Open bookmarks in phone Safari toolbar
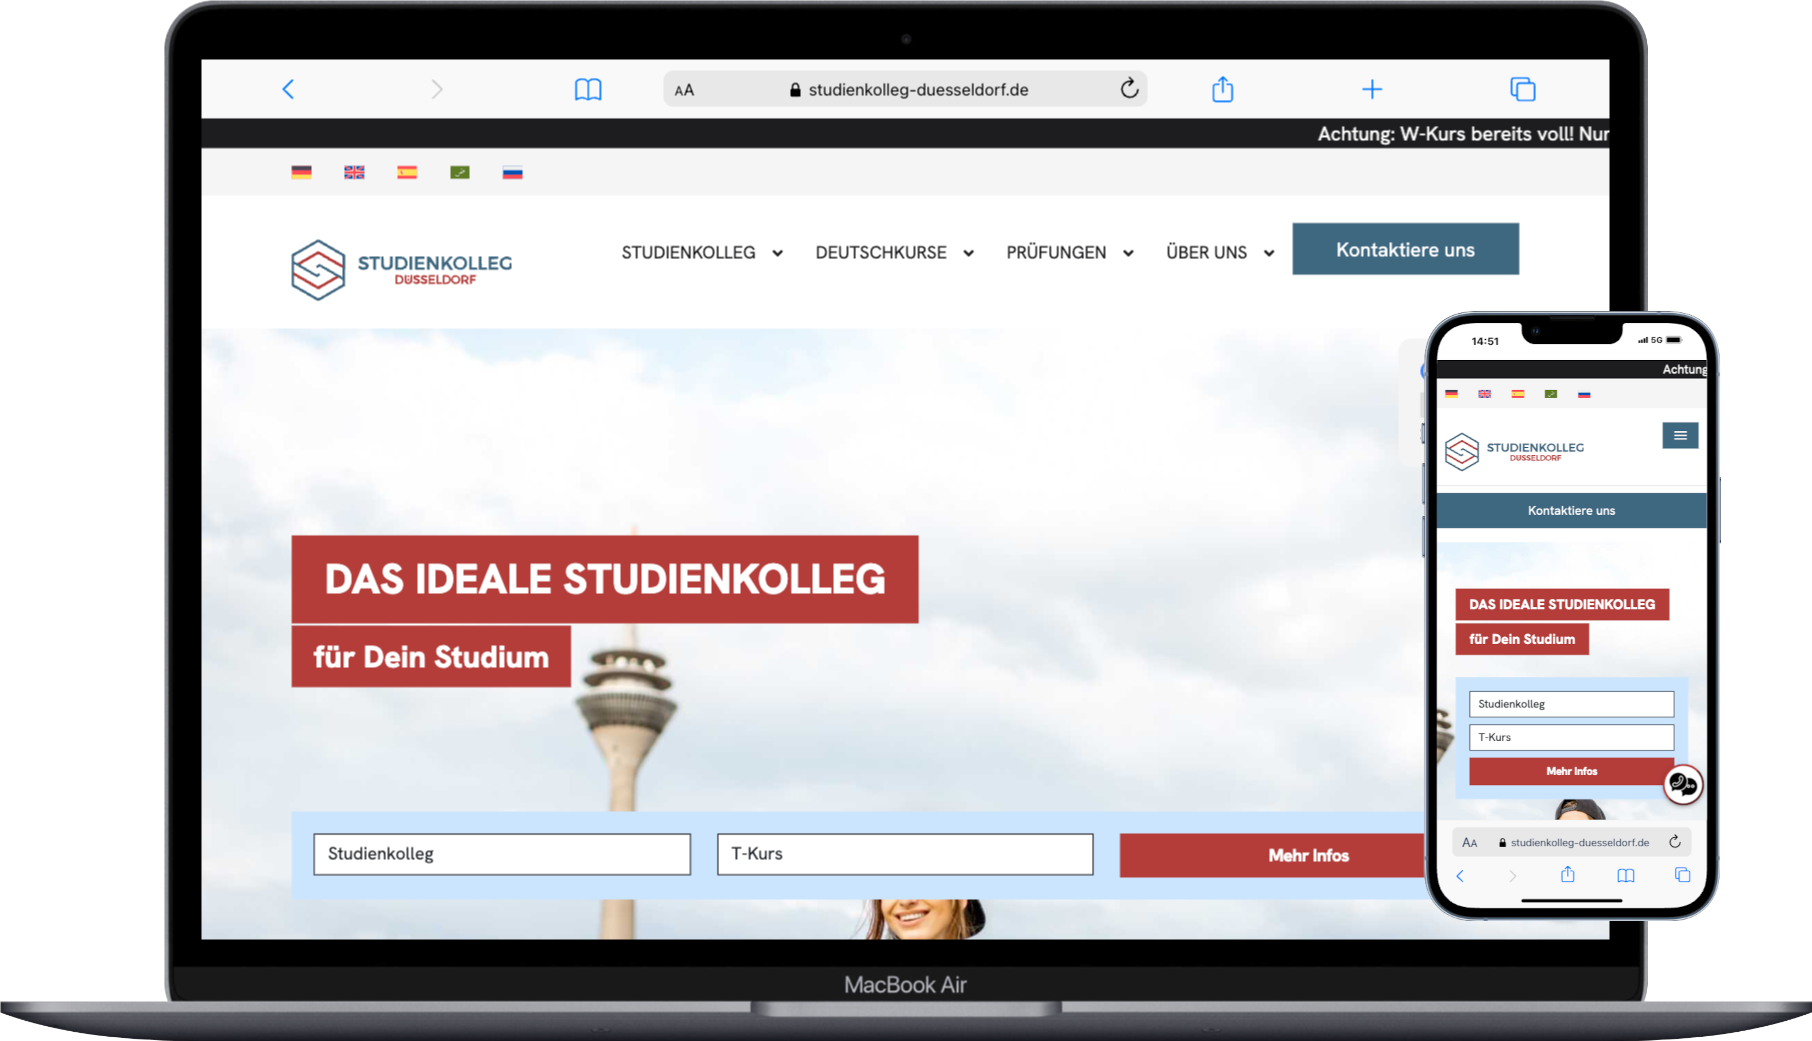The width and height of the screenshot is (1812, 1041). point(1625,876)
